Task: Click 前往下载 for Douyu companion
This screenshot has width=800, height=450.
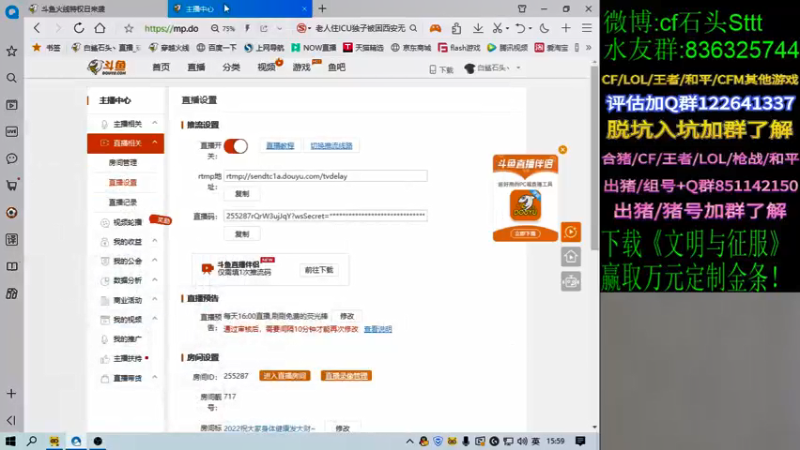Action: tap(319, 270)
